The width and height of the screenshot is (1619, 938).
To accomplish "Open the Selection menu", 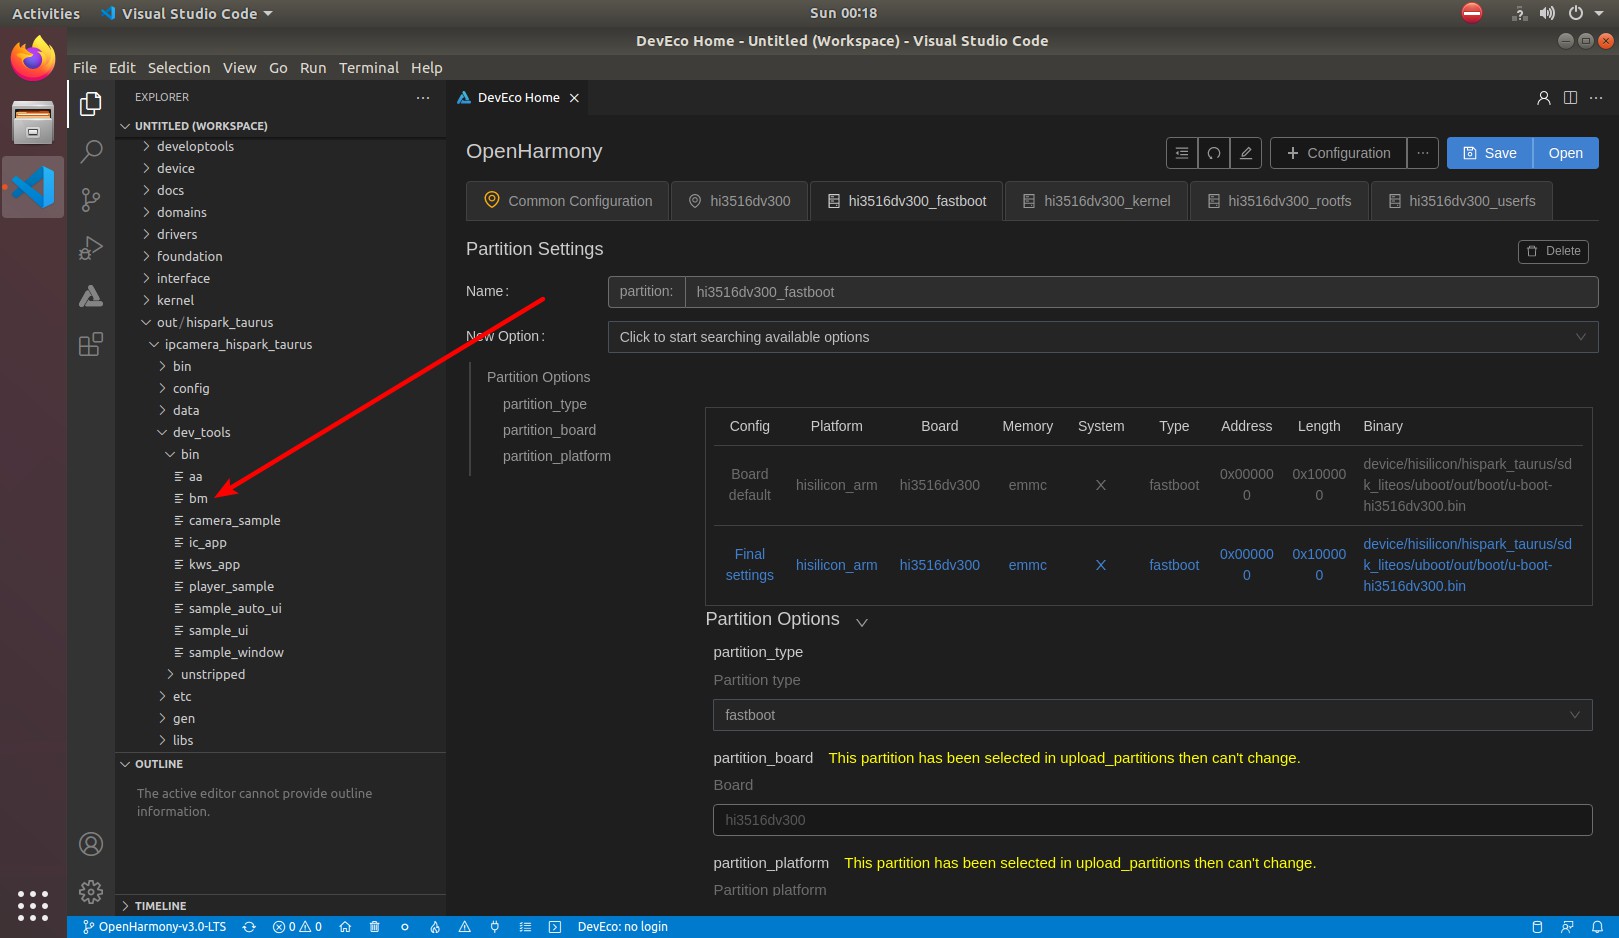I will 179,68.
